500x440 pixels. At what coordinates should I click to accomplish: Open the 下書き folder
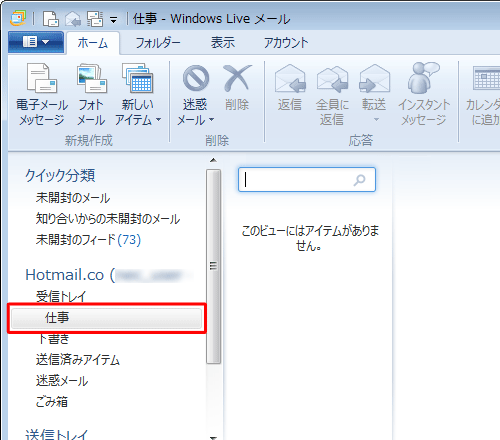53,339
